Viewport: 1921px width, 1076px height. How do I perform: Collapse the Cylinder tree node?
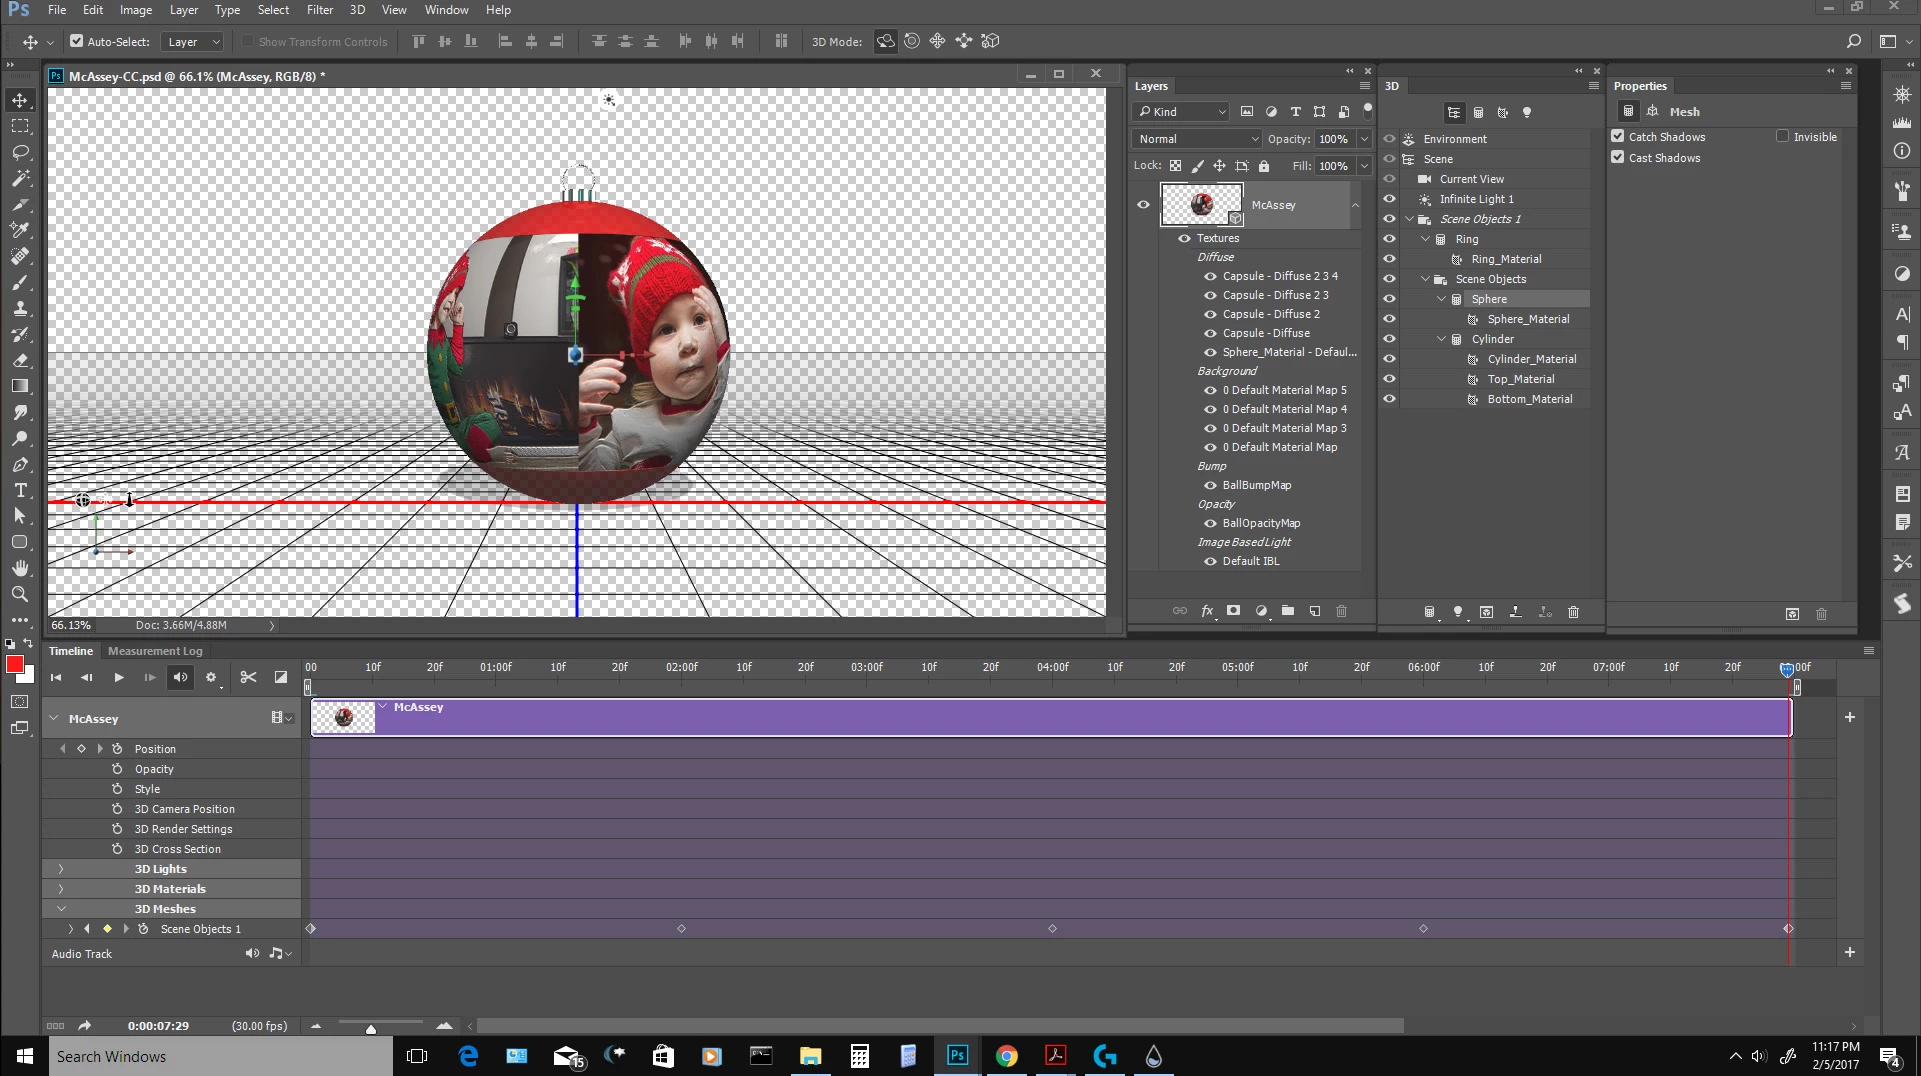coord(1441,339)
